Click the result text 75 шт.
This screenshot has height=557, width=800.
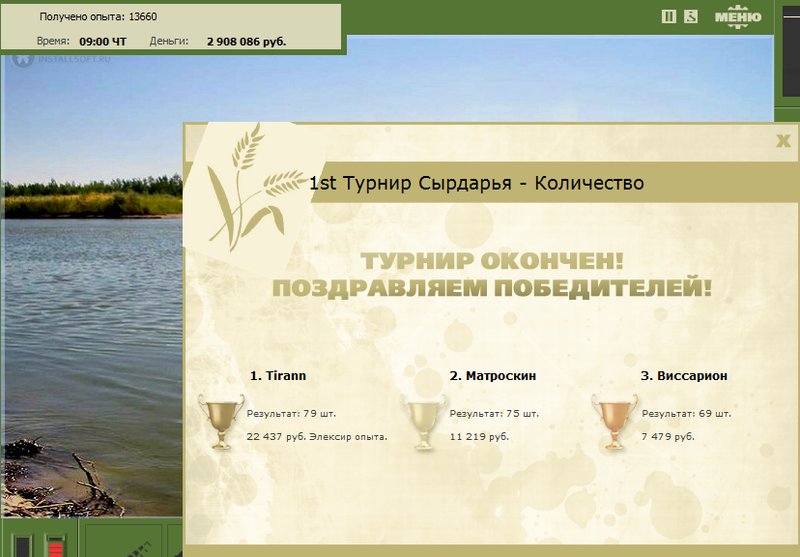point(494,414)
